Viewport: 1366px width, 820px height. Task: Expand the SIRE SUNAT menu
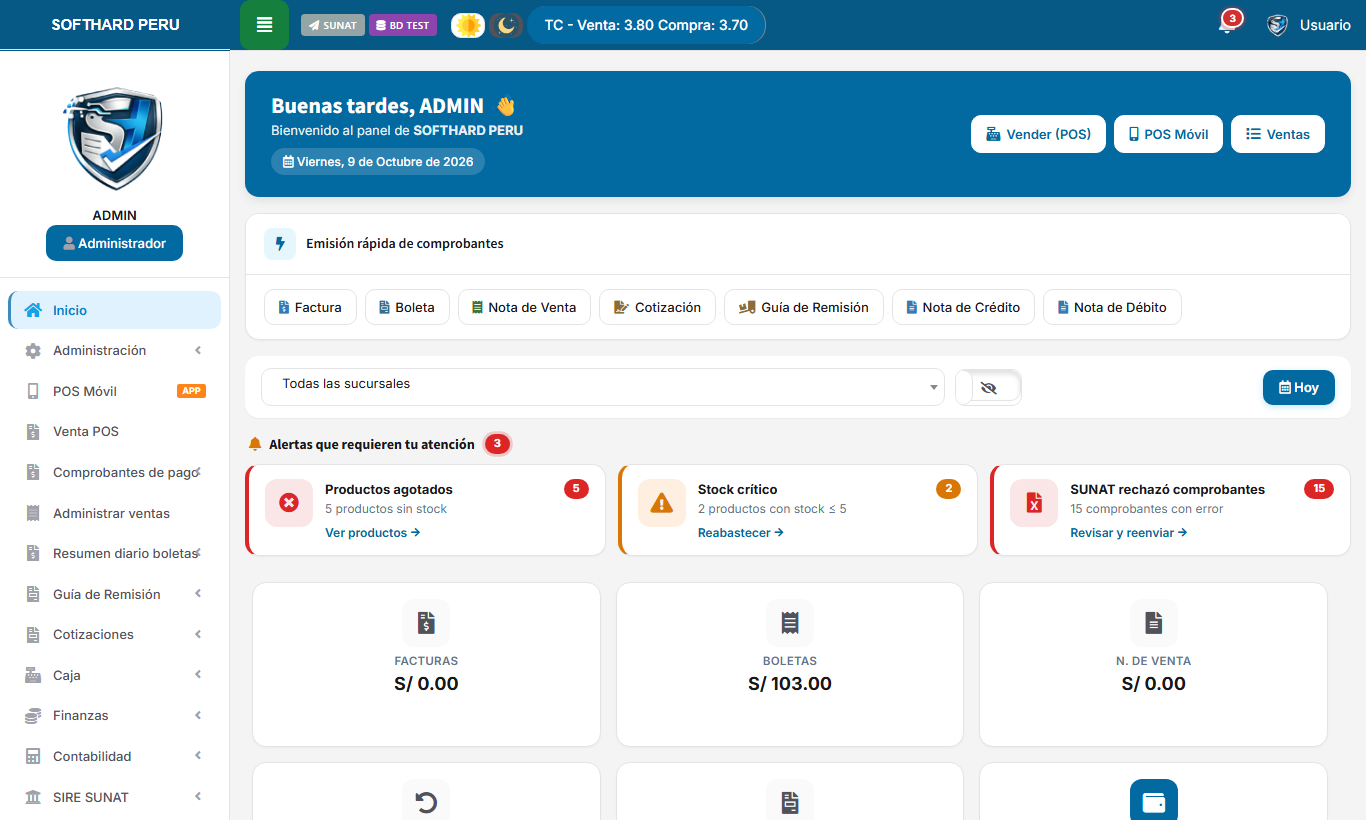click(115, 797)
